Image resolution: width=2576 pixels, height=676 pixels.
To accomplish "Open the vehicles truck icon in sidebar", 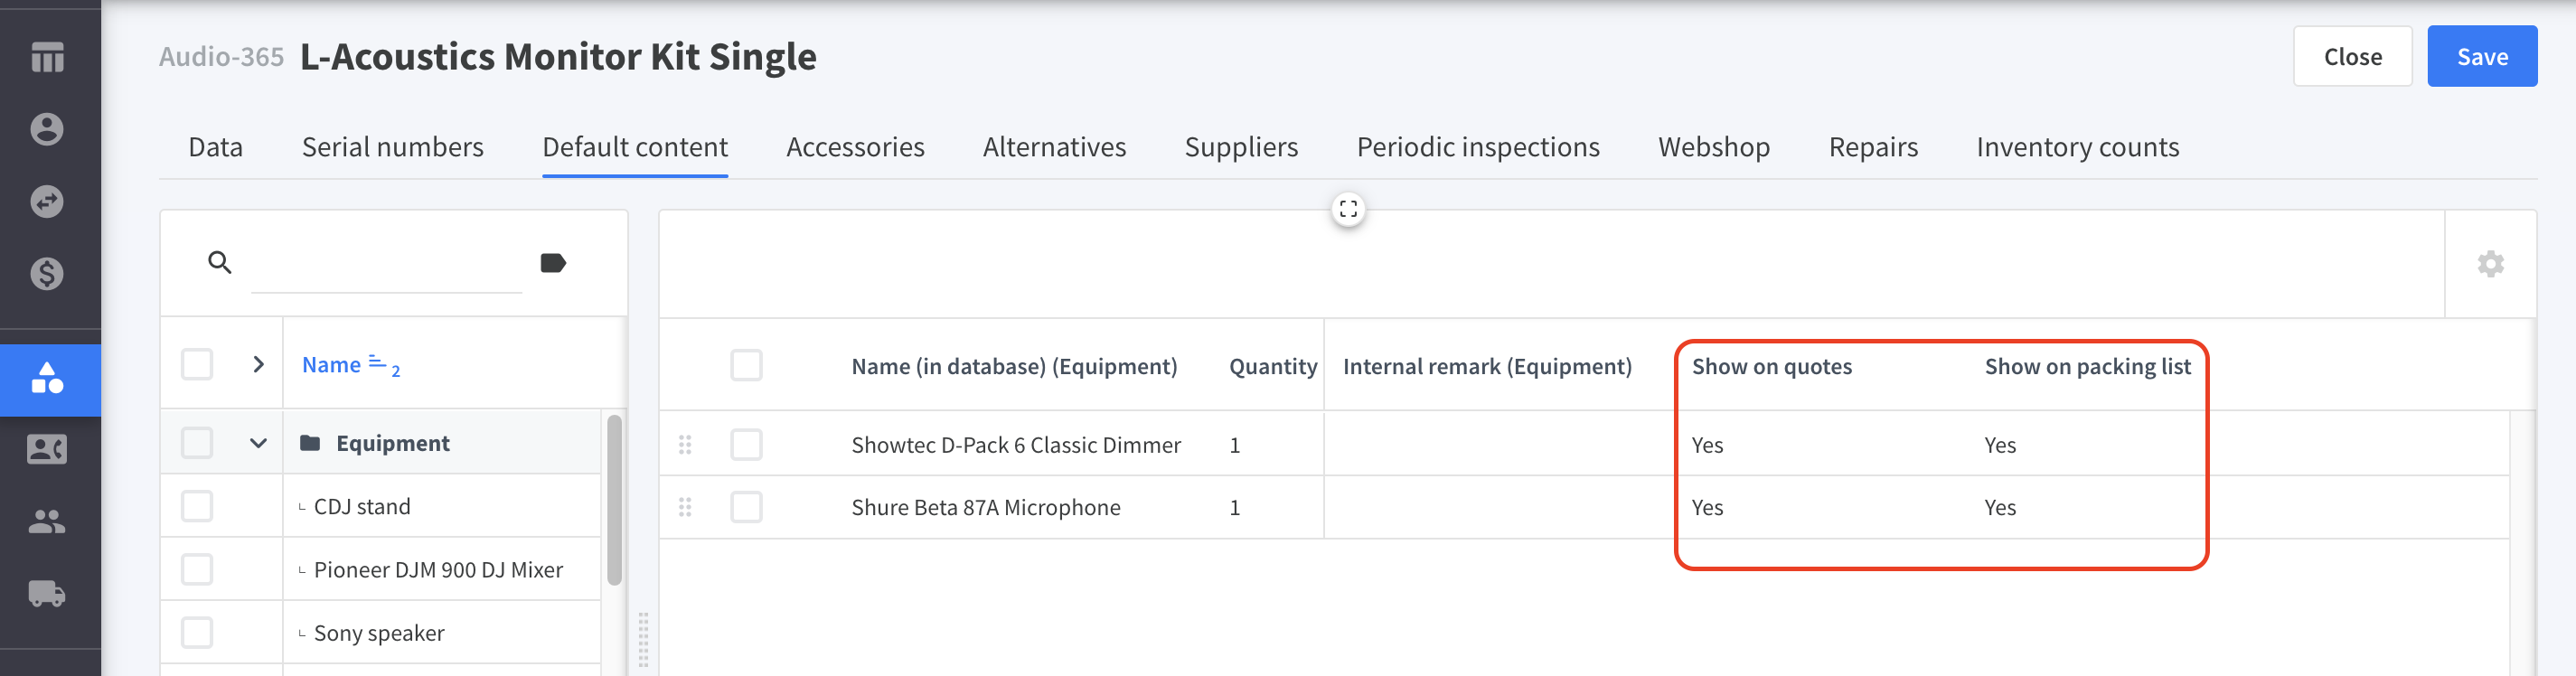I will tap(47, 594).
